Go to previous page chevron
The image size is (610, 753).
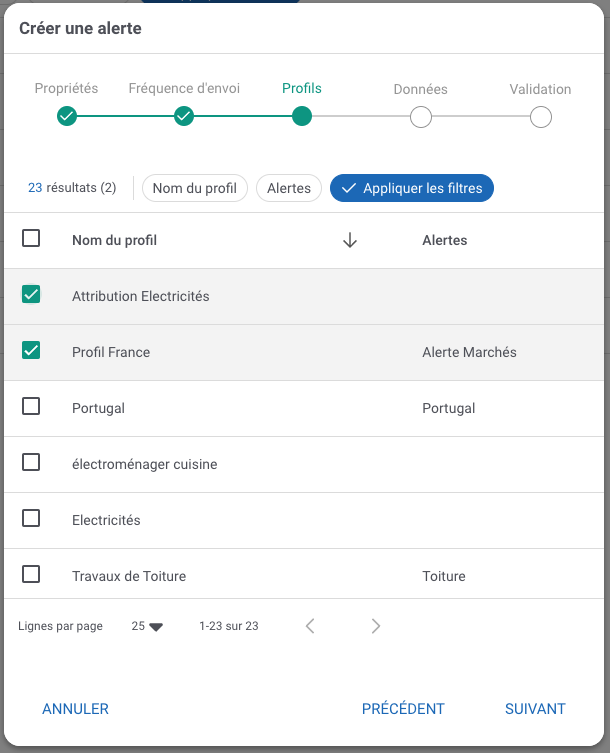click(310, 626)
